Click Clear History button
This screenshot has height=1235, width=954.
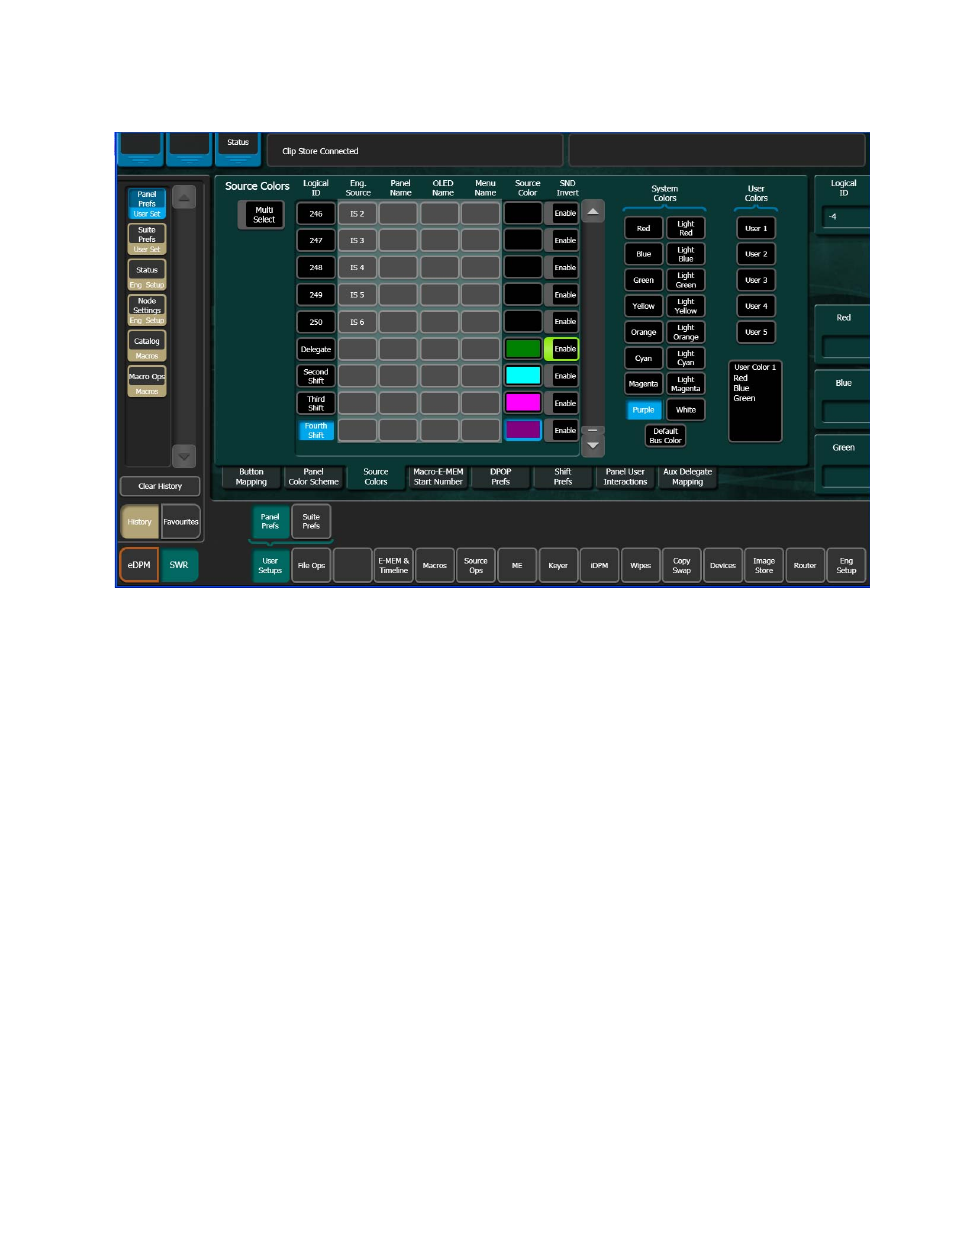[x=160, y=486]
